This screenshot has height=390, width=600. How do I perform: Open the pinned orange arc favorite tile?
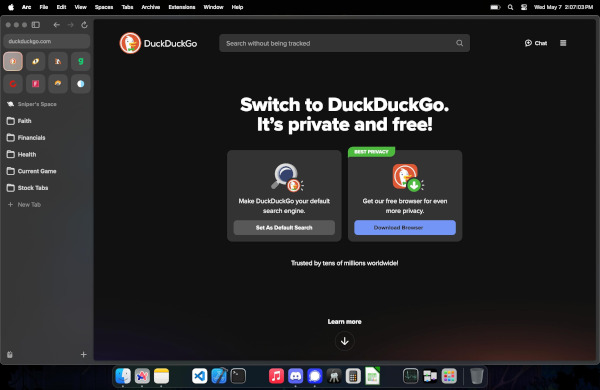coord(58,84)
